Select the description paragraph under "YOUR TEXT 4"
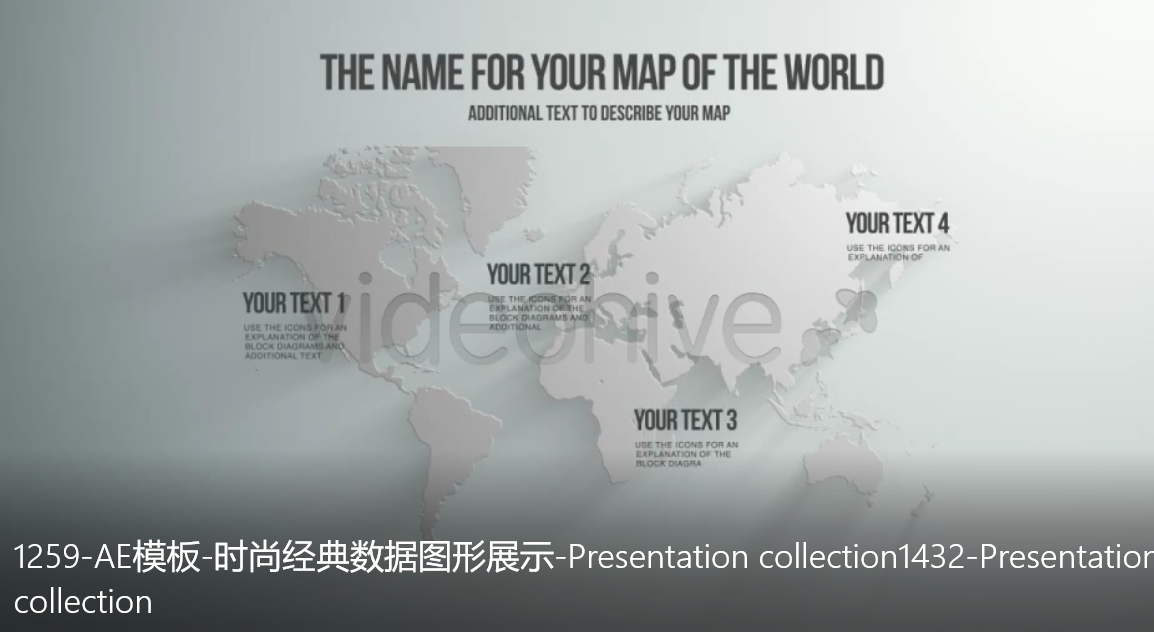Image resolution: width=1154 pixels, height=632 pixels. point(898,252)
